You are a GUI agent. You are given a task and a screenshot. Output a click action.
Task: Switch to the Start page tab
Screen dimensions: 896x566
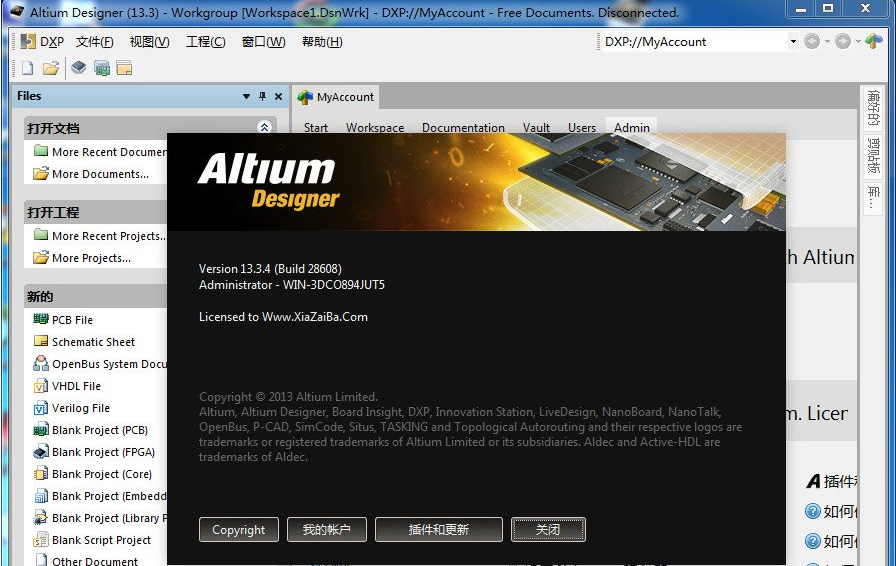(x=315, y=127)
